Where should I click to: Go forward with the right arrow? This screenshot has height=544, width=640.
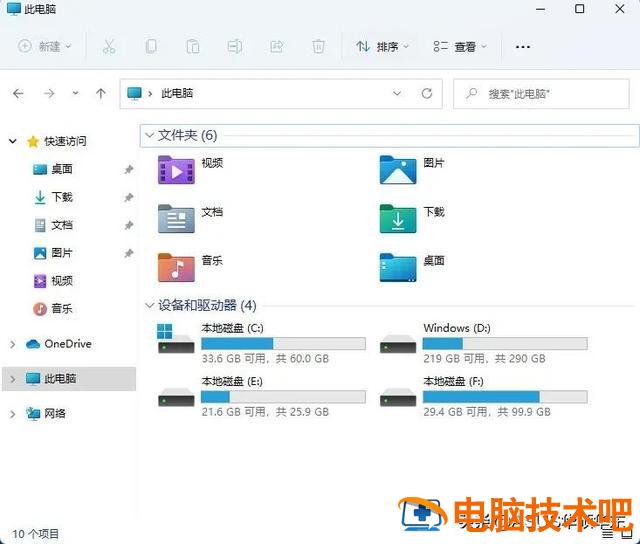pos(49,94)
